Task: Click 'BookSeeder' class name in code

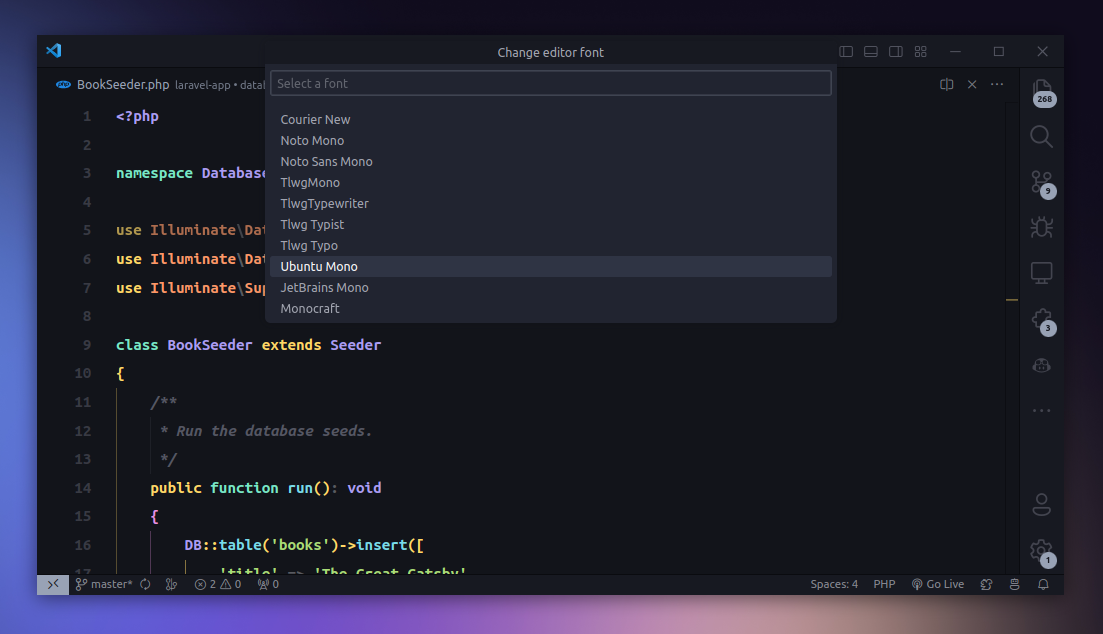Action: tap(210, 345)
